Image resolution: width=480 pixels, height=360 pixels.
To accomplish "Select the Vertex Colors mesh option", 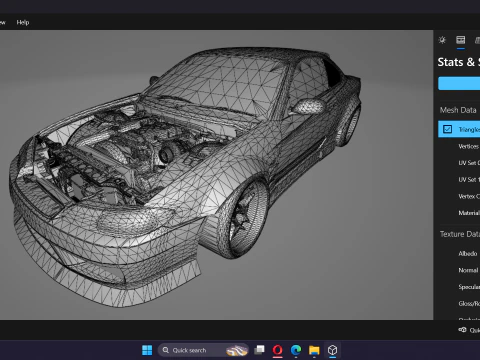I will [469, 196].
